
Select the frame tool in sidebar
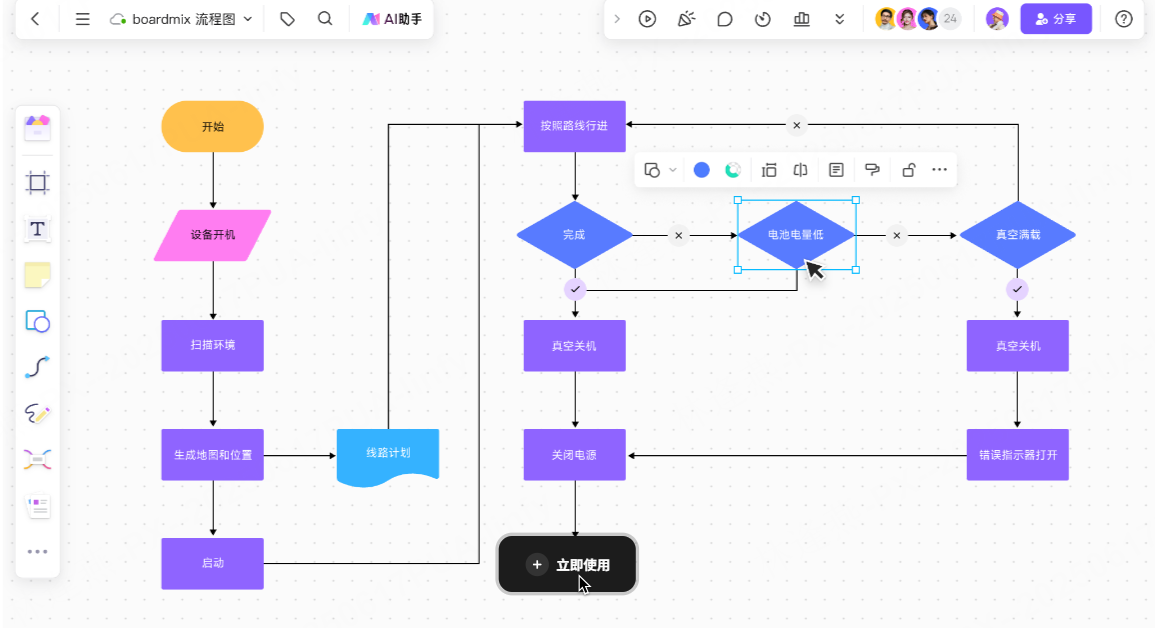click(38, 183)
